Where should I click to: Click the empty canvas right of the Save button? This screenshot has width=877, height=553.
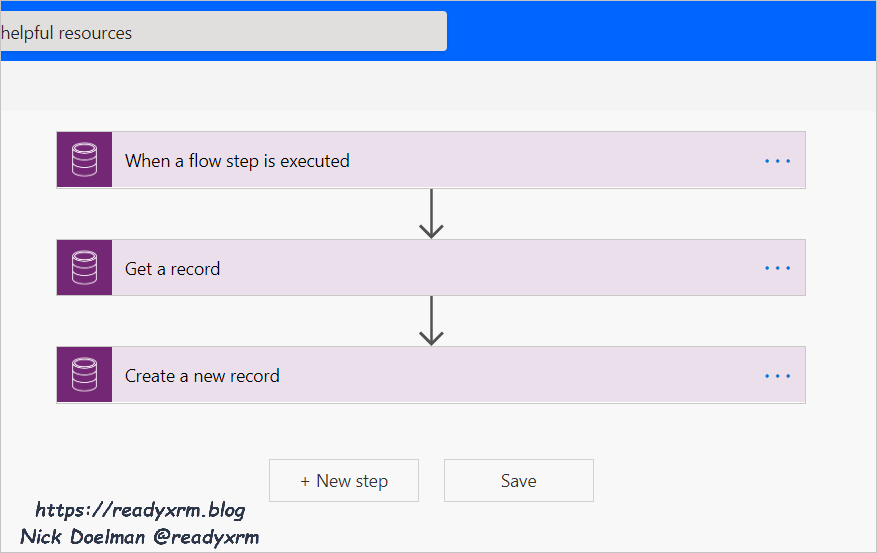720,481
